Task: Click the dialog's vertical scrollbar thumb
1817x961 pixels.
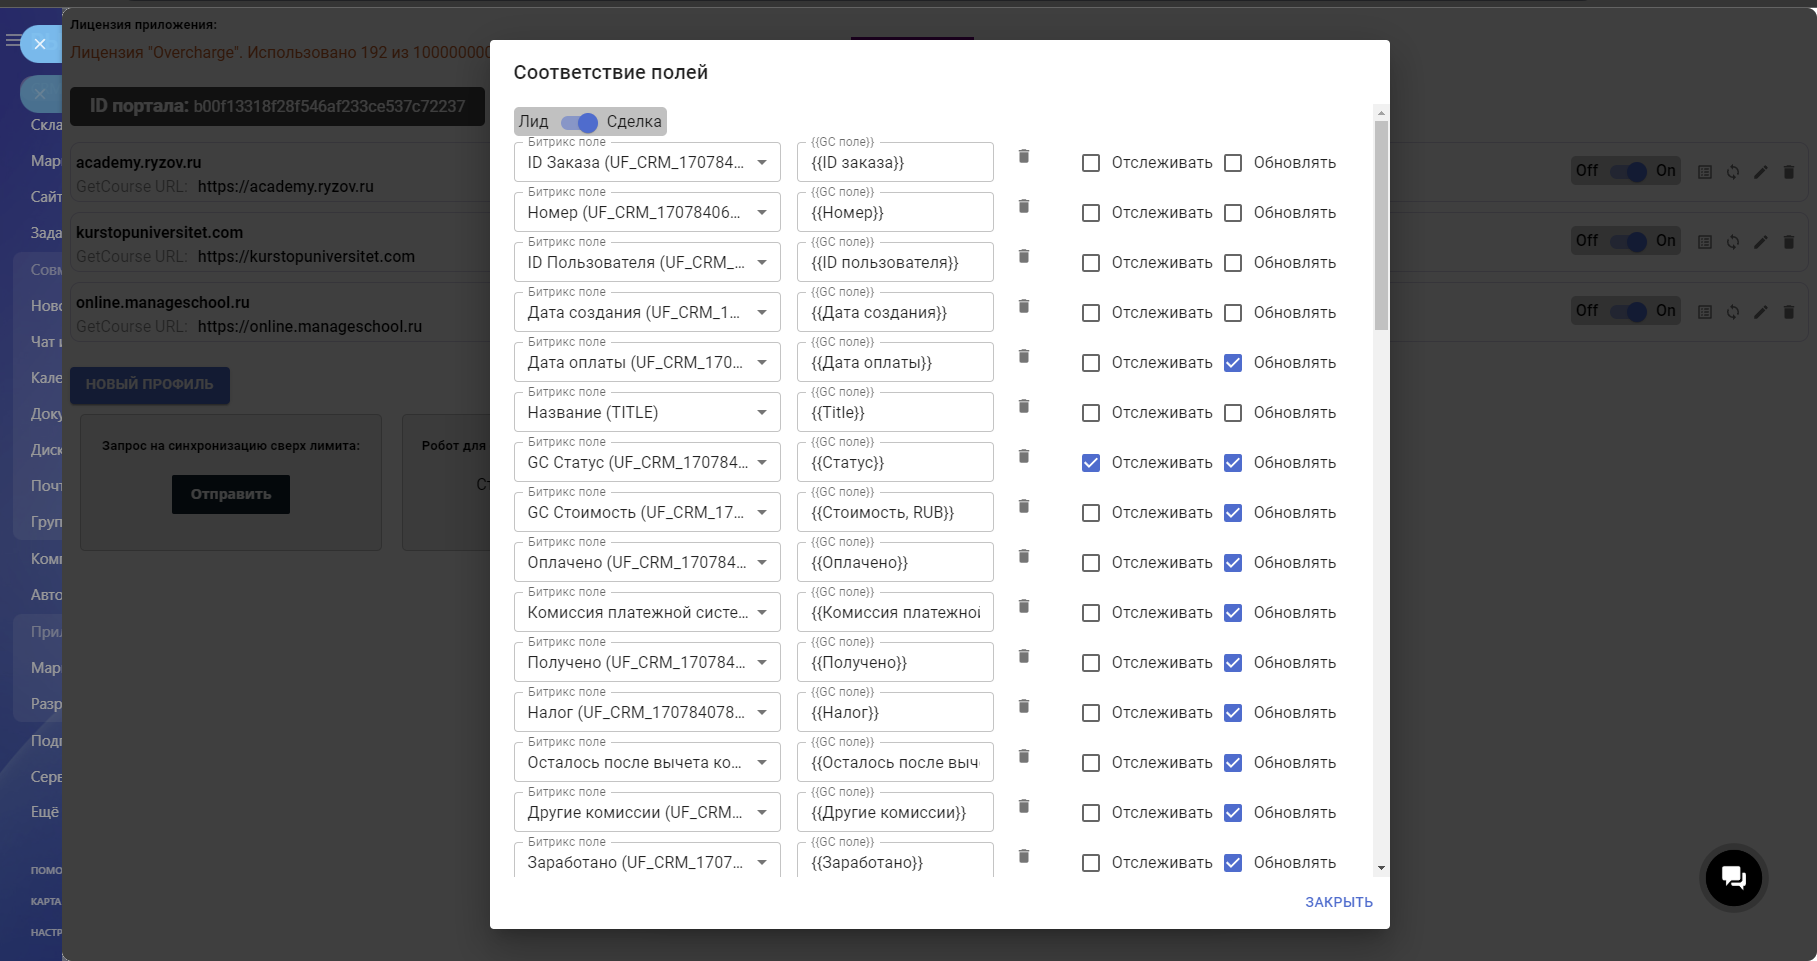Action: [x=1381, y=225]
